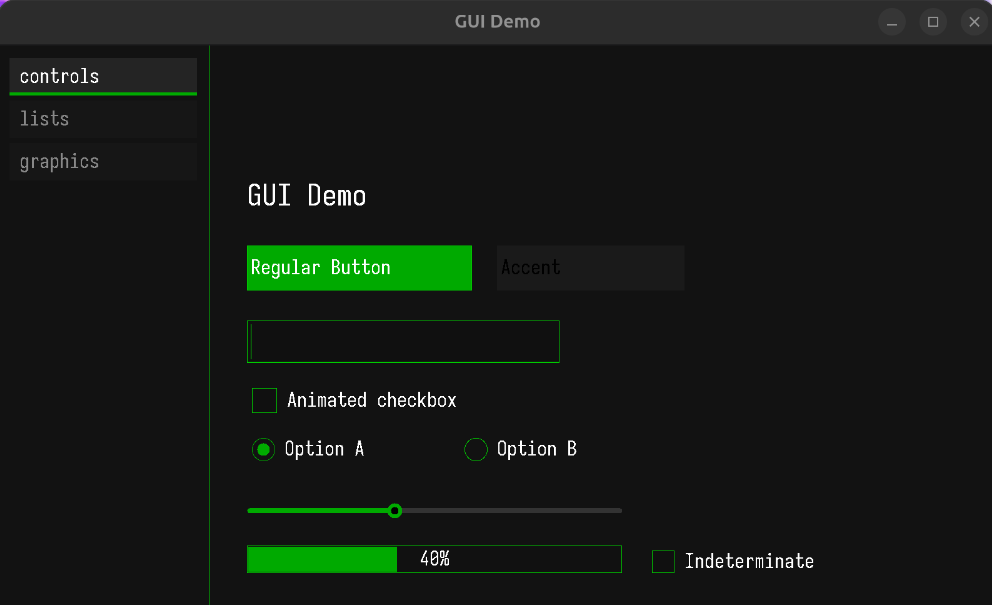This screenshot has height=605, width=992.
Task: Maximize the GUI Demo window
Action: tap(933, 22)
